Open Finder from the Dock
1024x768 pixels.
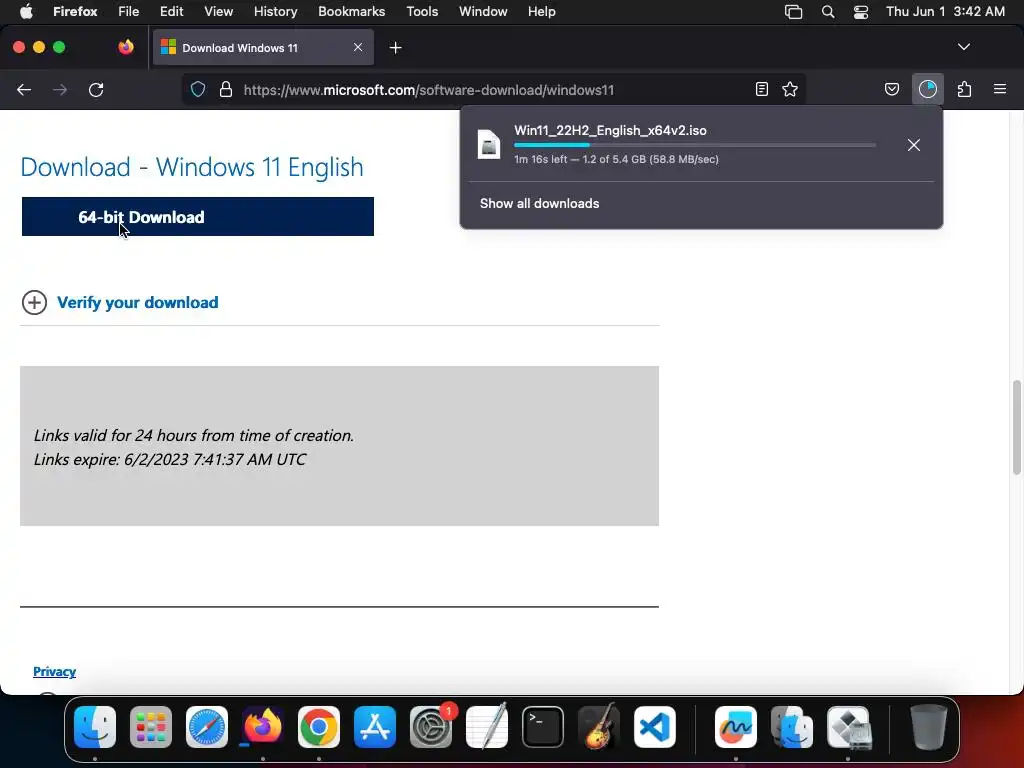[x=95, y=727]
